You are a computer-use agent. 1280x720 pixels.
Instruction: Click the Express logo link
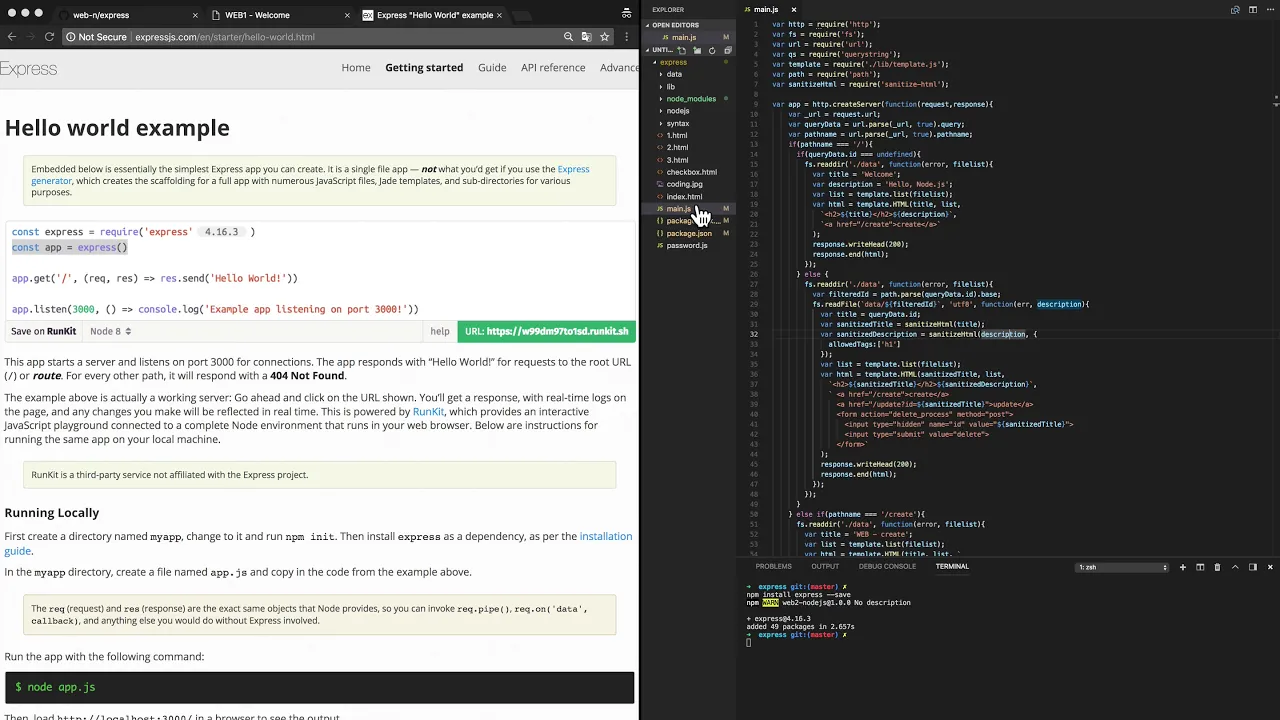coord(28,69)
